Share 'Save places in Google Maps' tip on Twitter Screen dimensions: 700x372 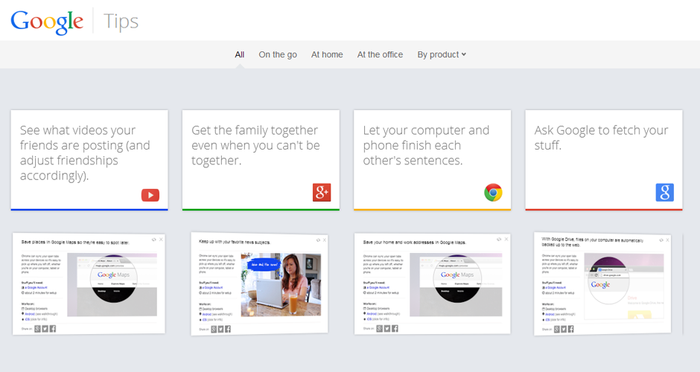coord(45,329)
